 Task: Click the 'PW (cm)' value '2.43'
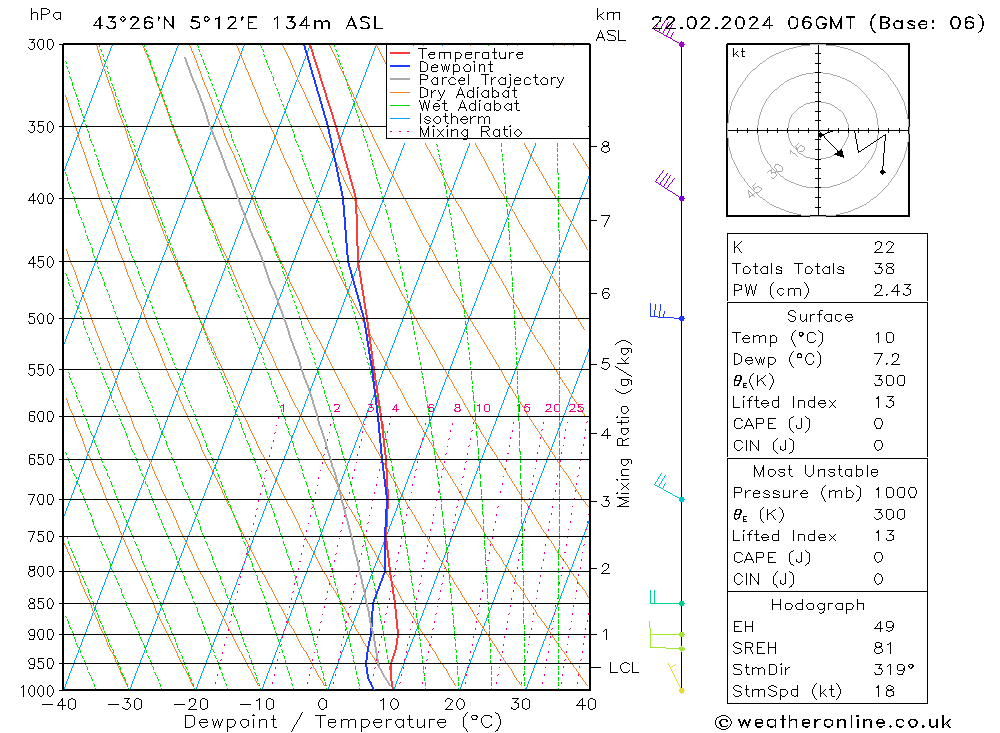coord(893,290)
